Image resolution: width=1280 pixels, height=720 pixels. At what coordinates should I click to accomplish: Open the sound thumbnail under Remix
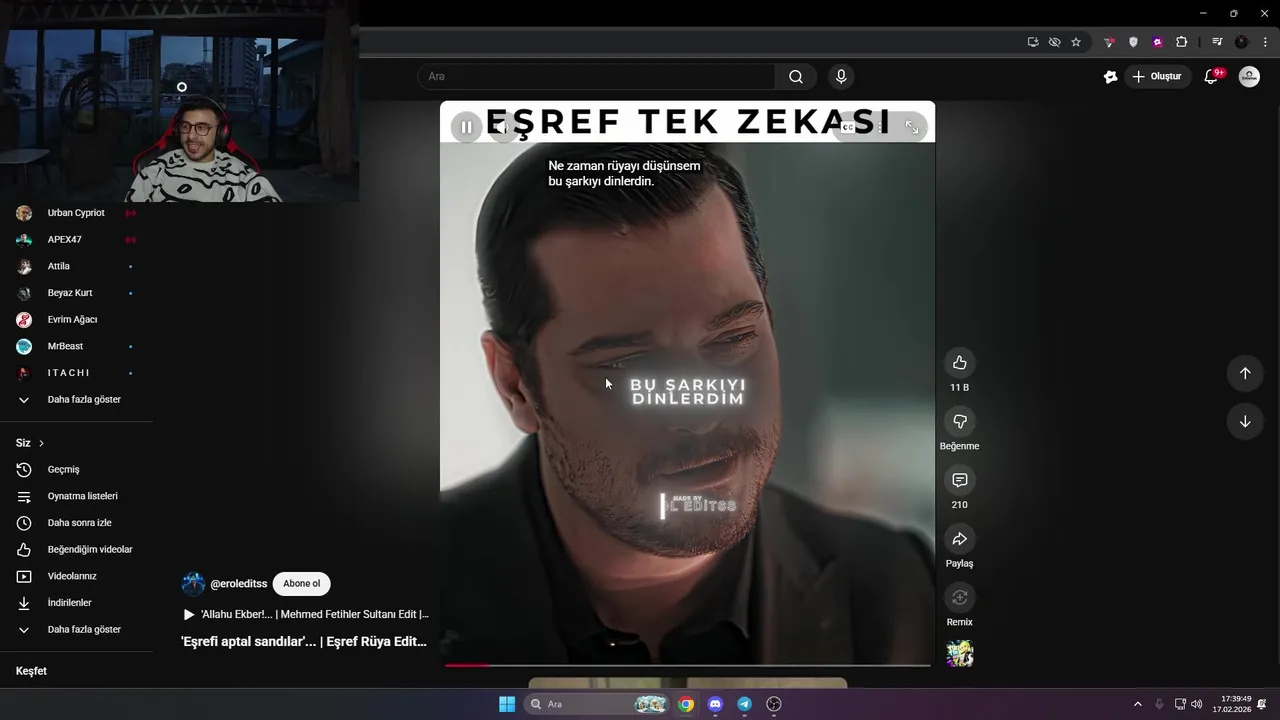tap(960, 654)
